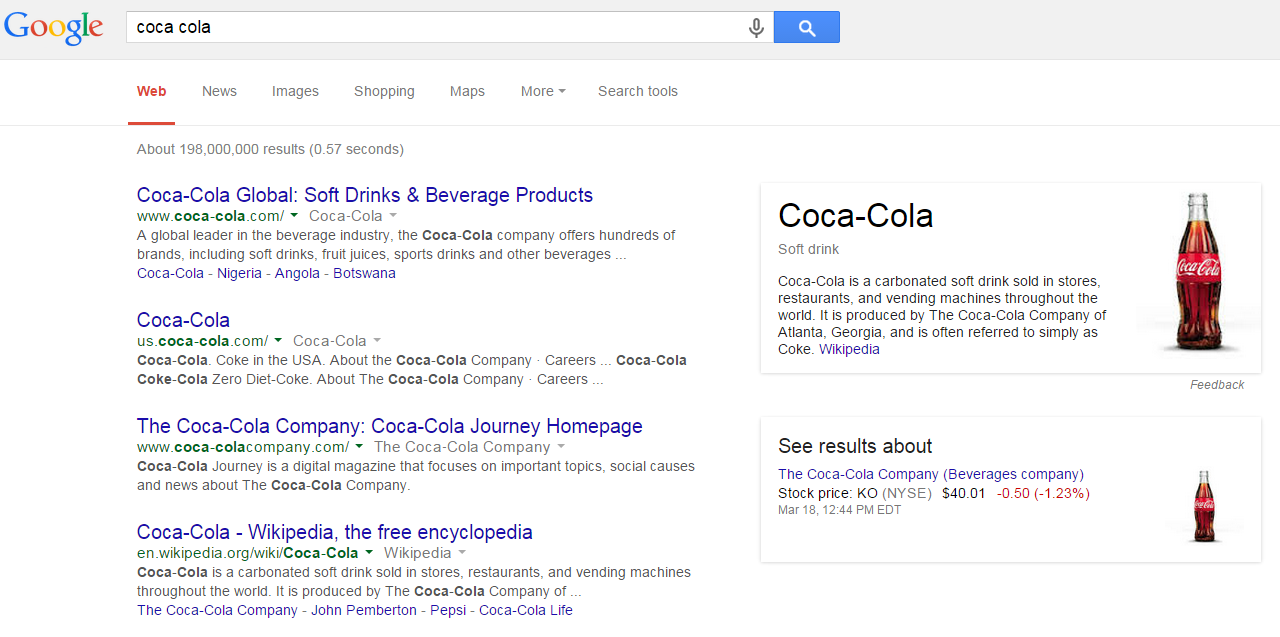Screen dimensions: 1280x637
Task: Switch to the Images tab
Action: pos(295,91)
